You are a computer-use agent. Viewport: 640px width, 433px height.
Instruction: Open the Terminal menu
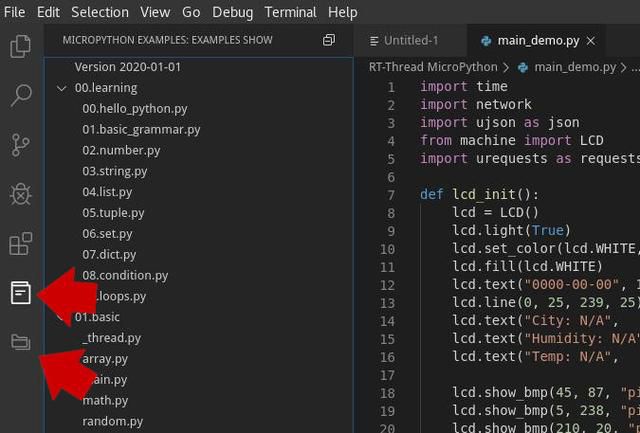tap(290, 12)
